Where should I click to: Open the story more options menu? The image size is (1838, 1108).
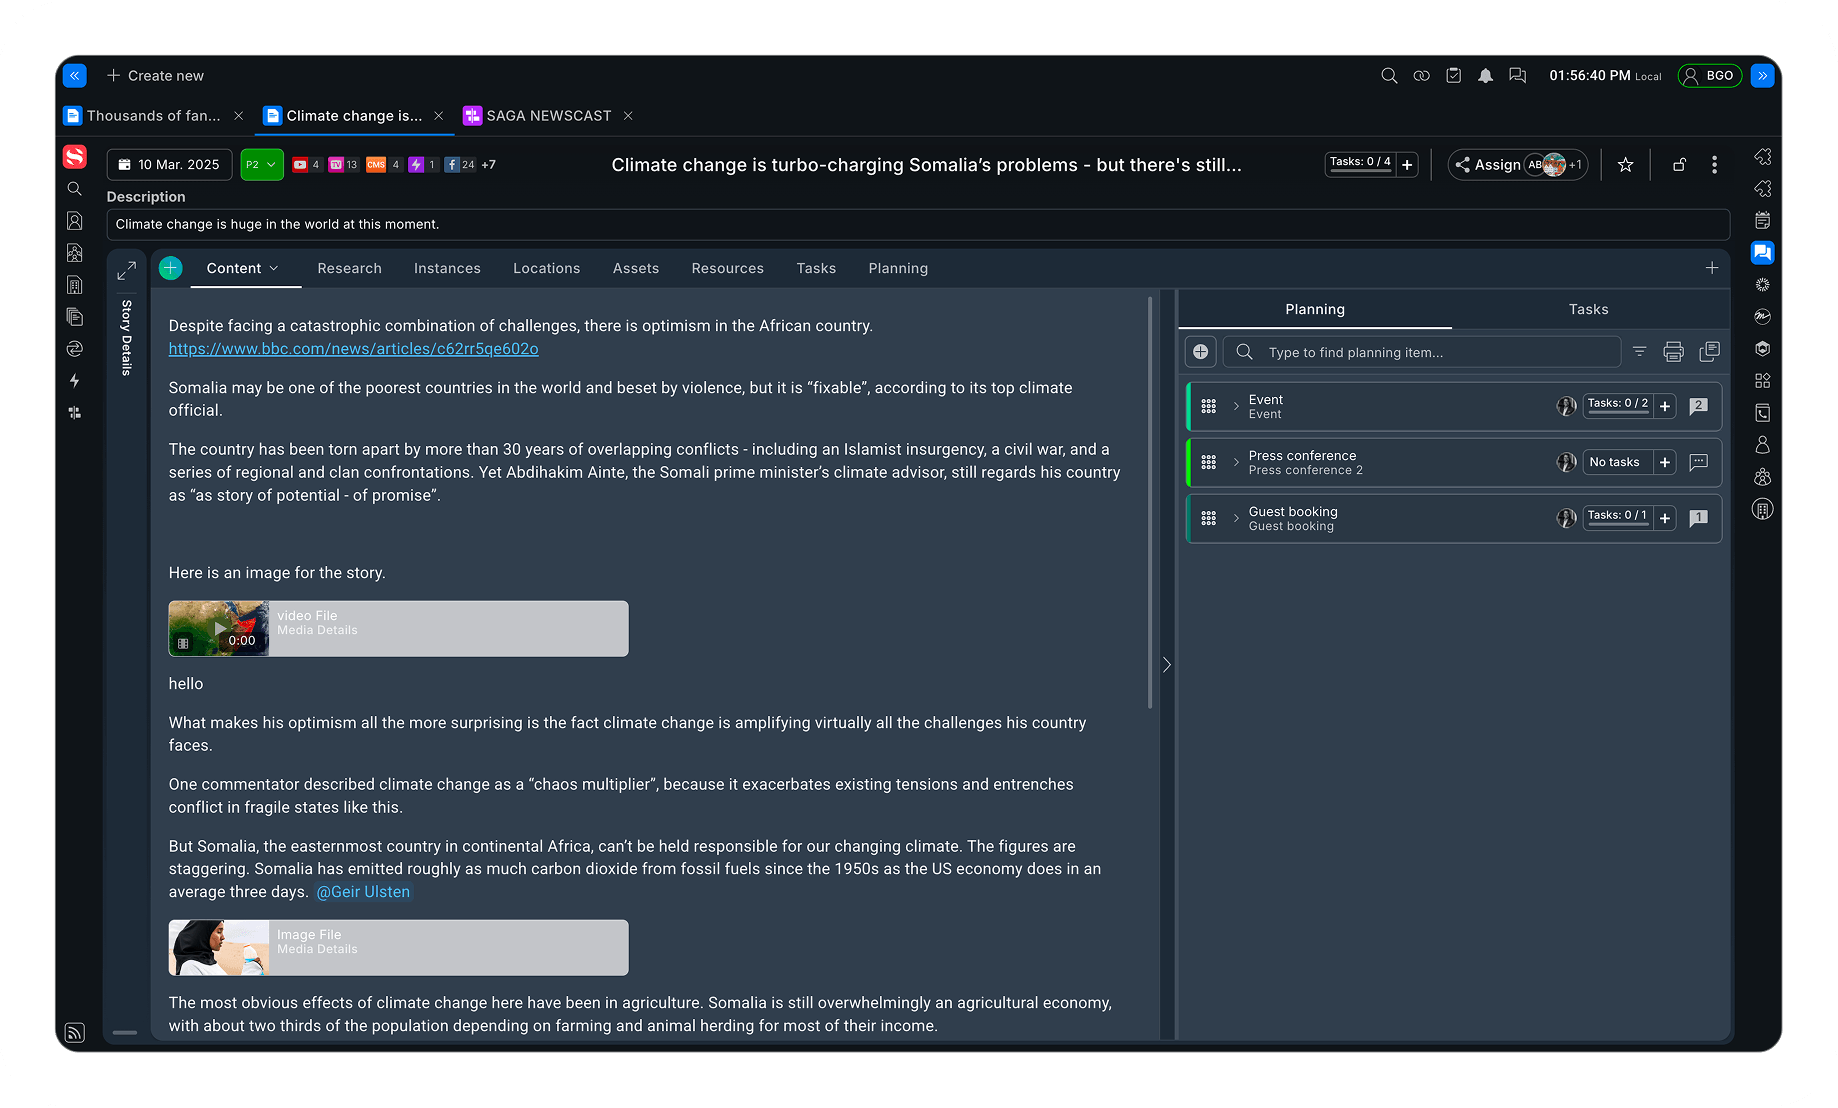point(1714,165)
